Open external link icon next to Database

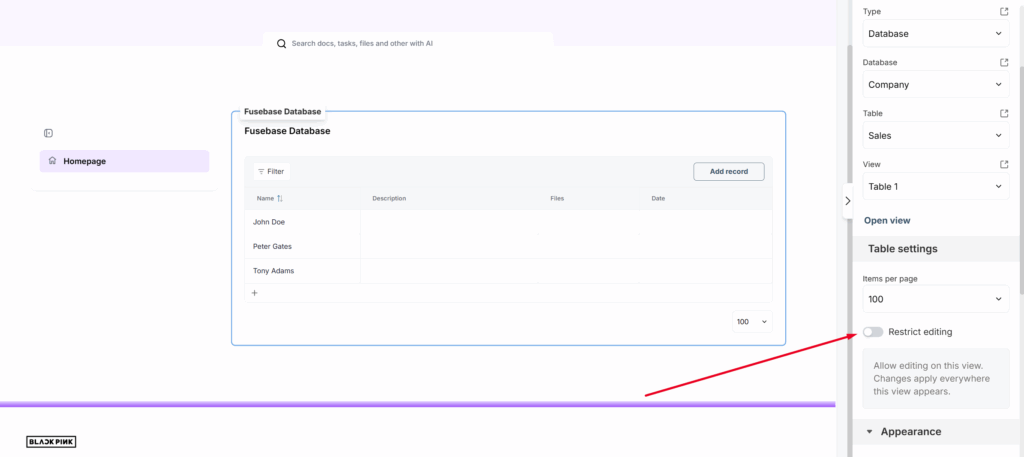pos(1004,62)
